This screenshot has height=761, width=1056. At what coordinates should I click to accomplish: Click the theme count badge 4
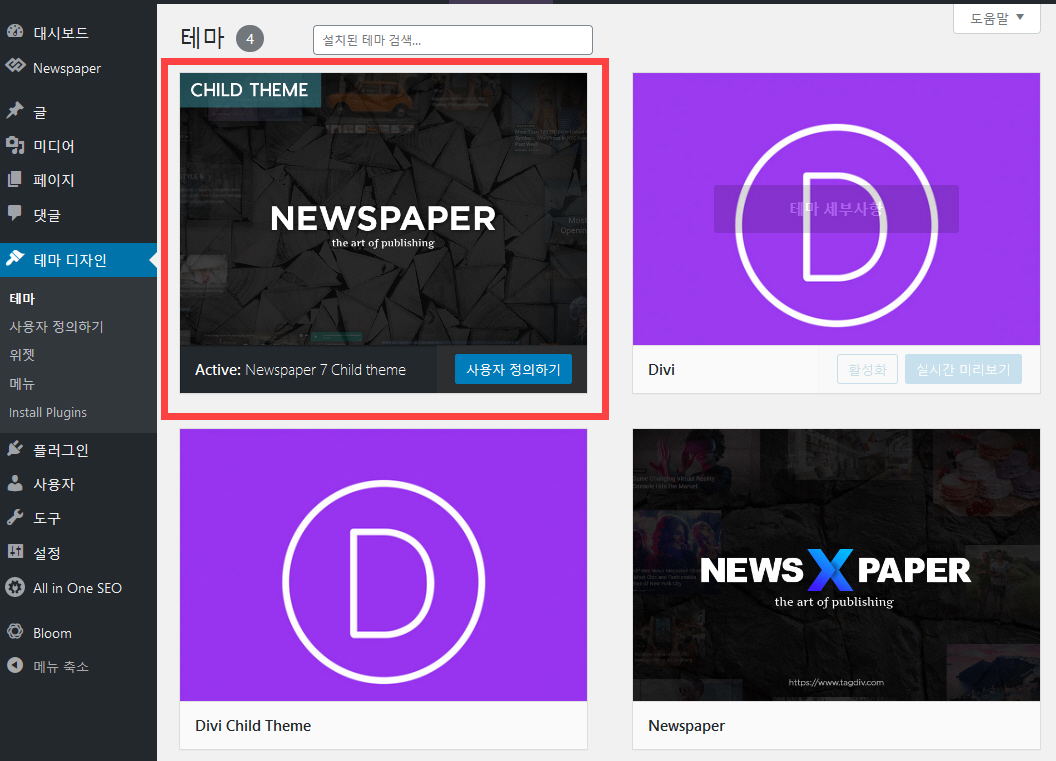click(250, 39)
